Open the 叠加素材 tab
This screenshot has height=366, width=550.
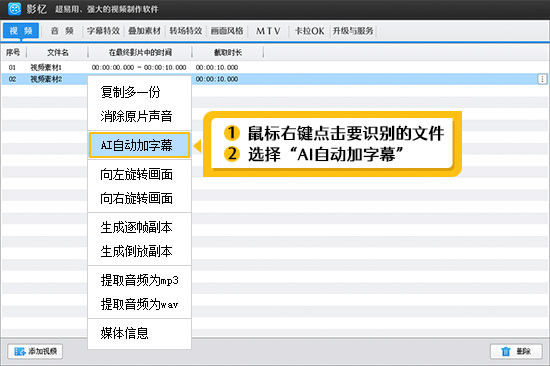[145, 31]
